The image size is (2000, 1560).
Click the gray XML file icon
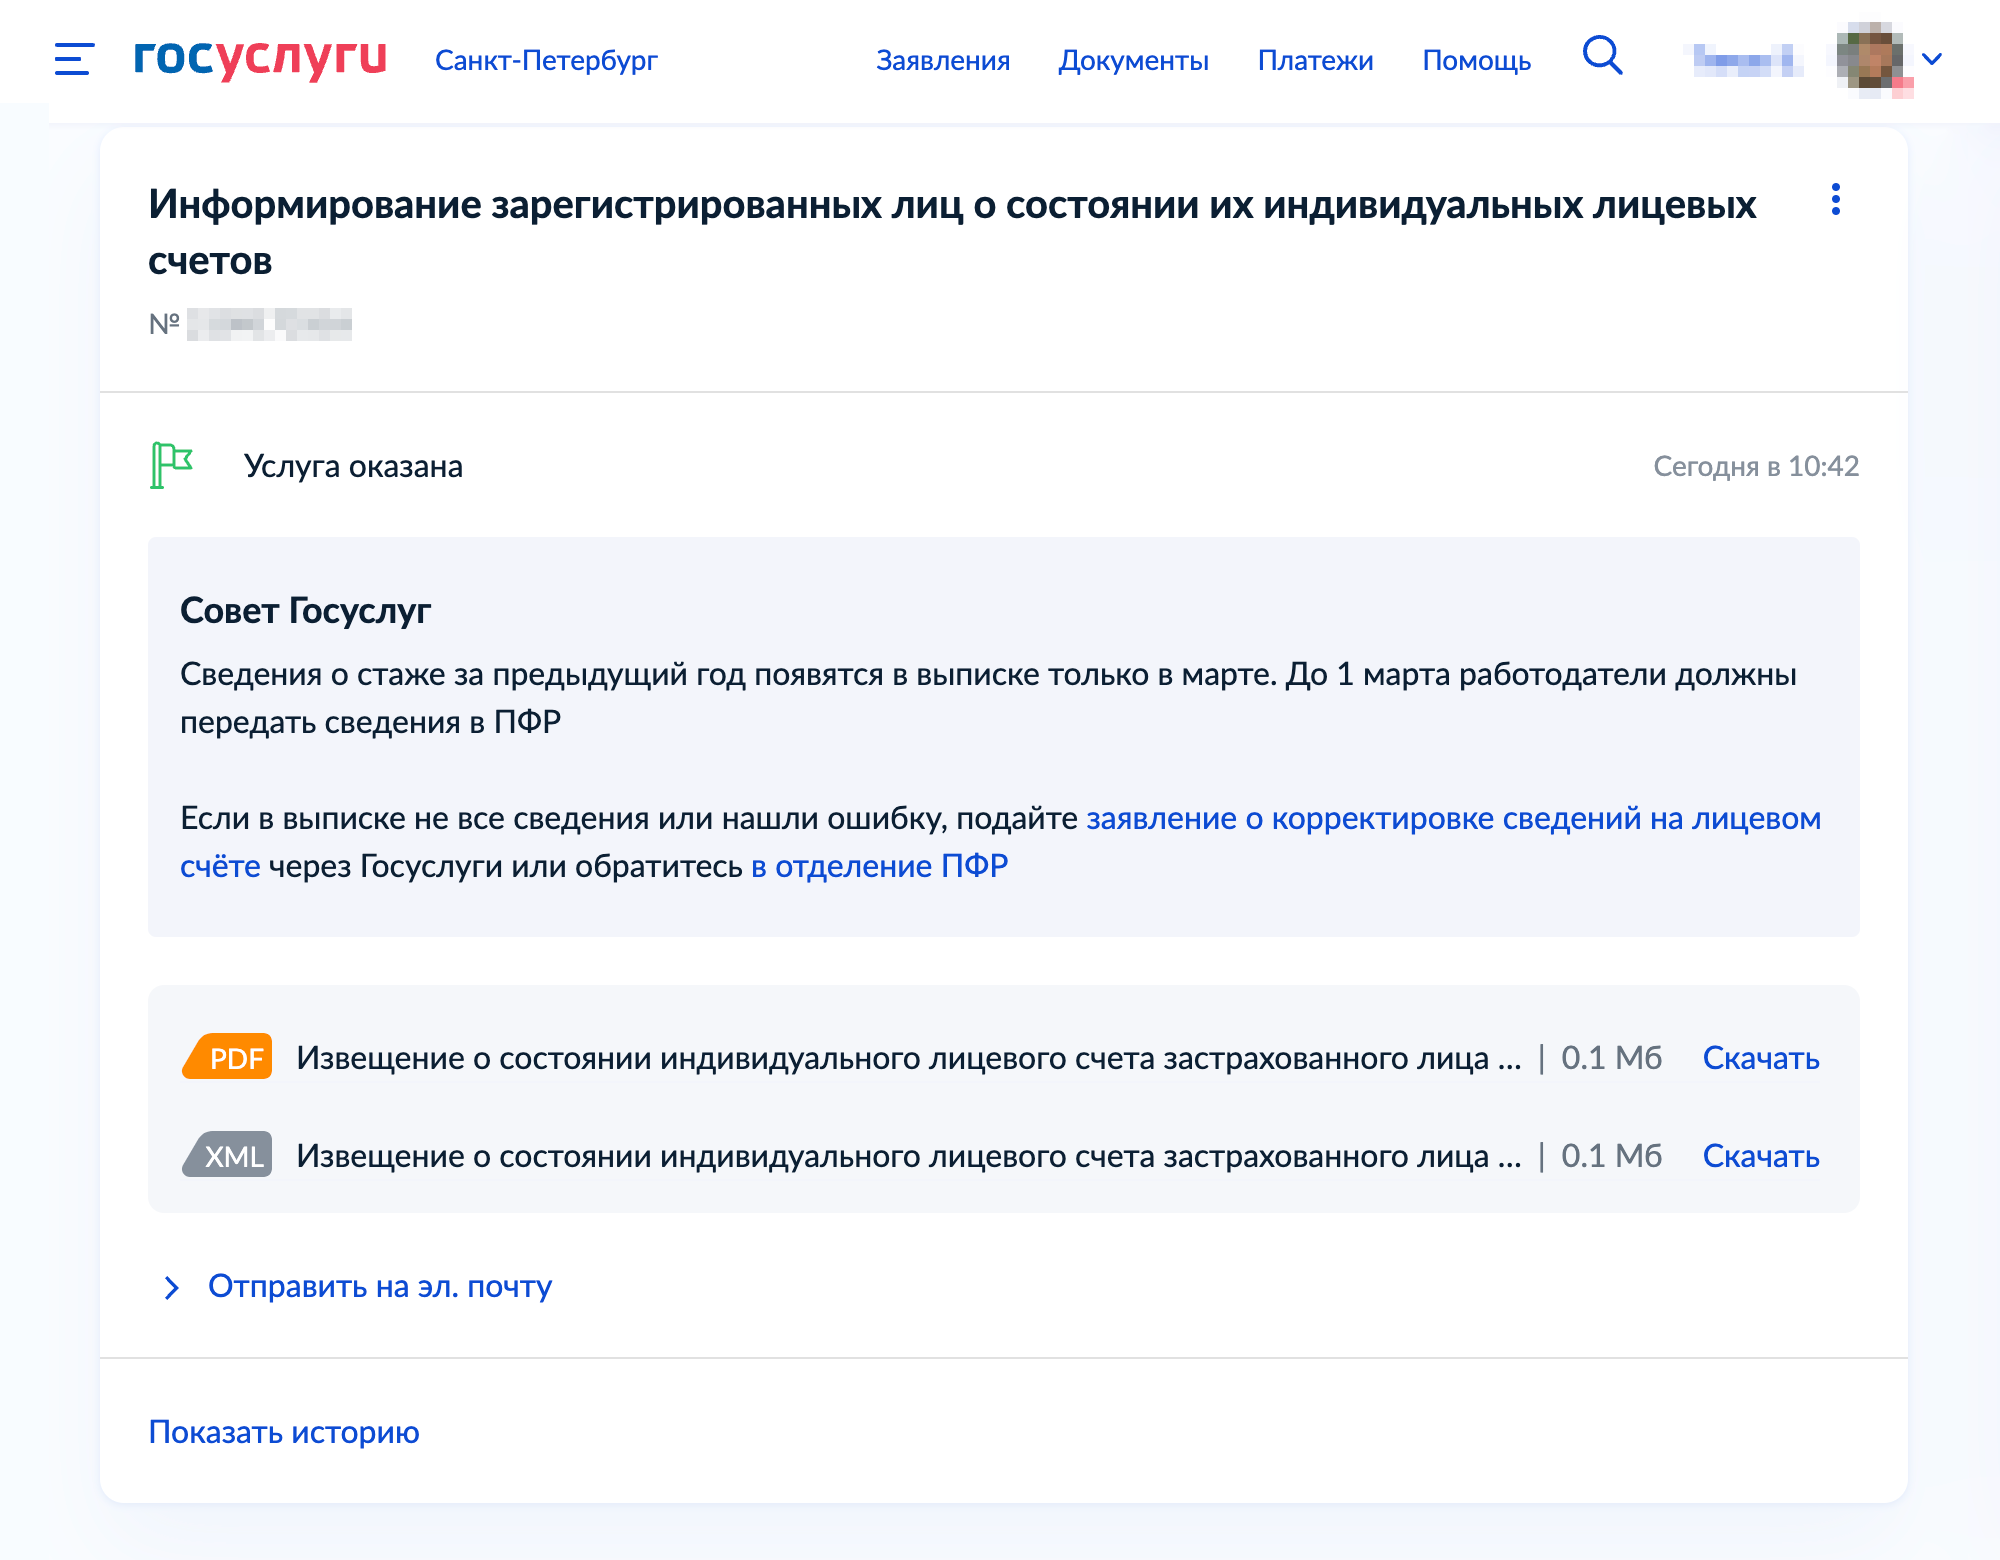(x=227, y=1155)
